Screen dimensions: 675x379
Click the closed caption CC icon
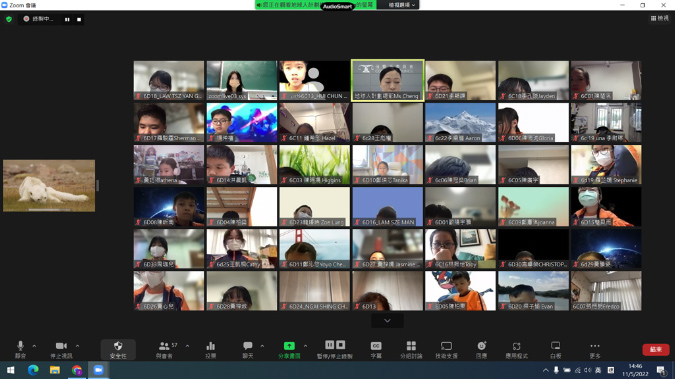(x=376, y=349)
